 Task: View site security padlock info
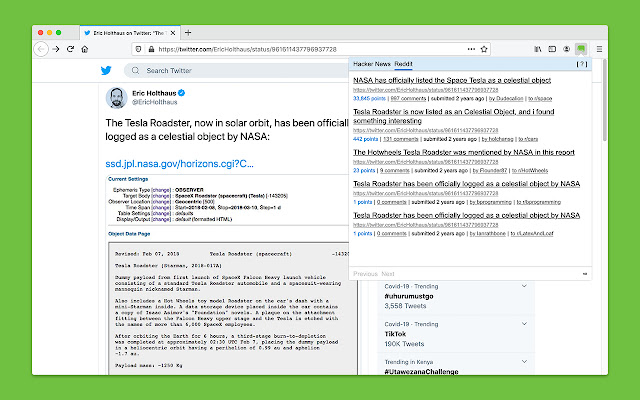point(151,49)
